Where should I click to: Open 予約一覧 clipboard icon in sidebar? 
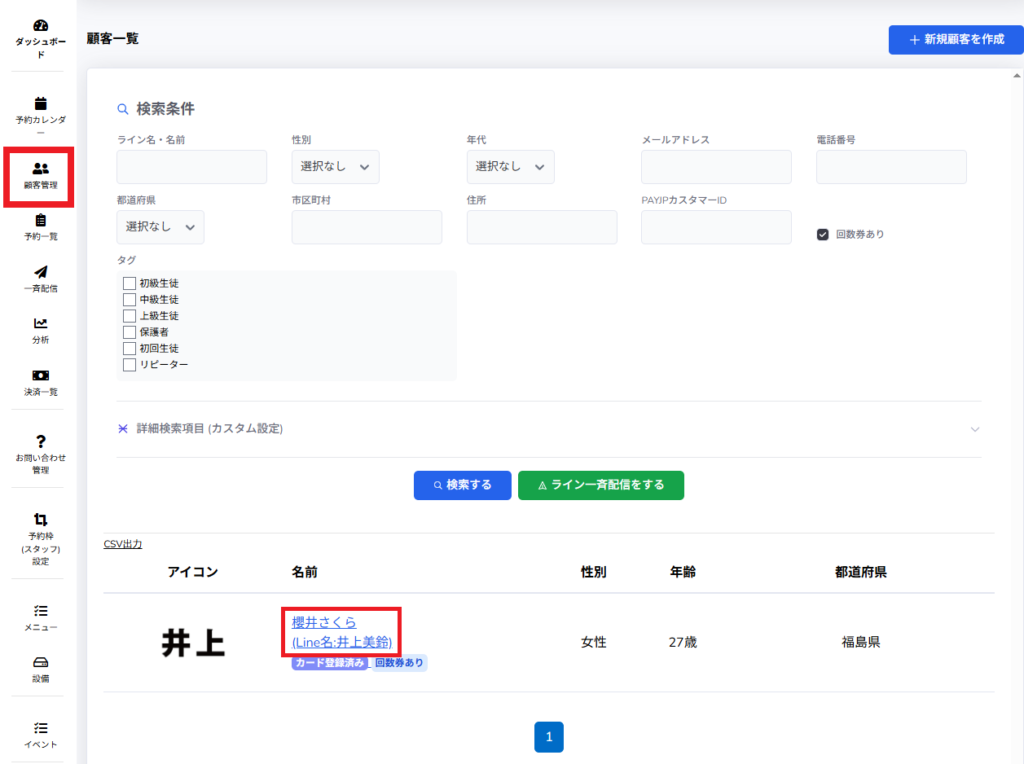tap(40, 220)
